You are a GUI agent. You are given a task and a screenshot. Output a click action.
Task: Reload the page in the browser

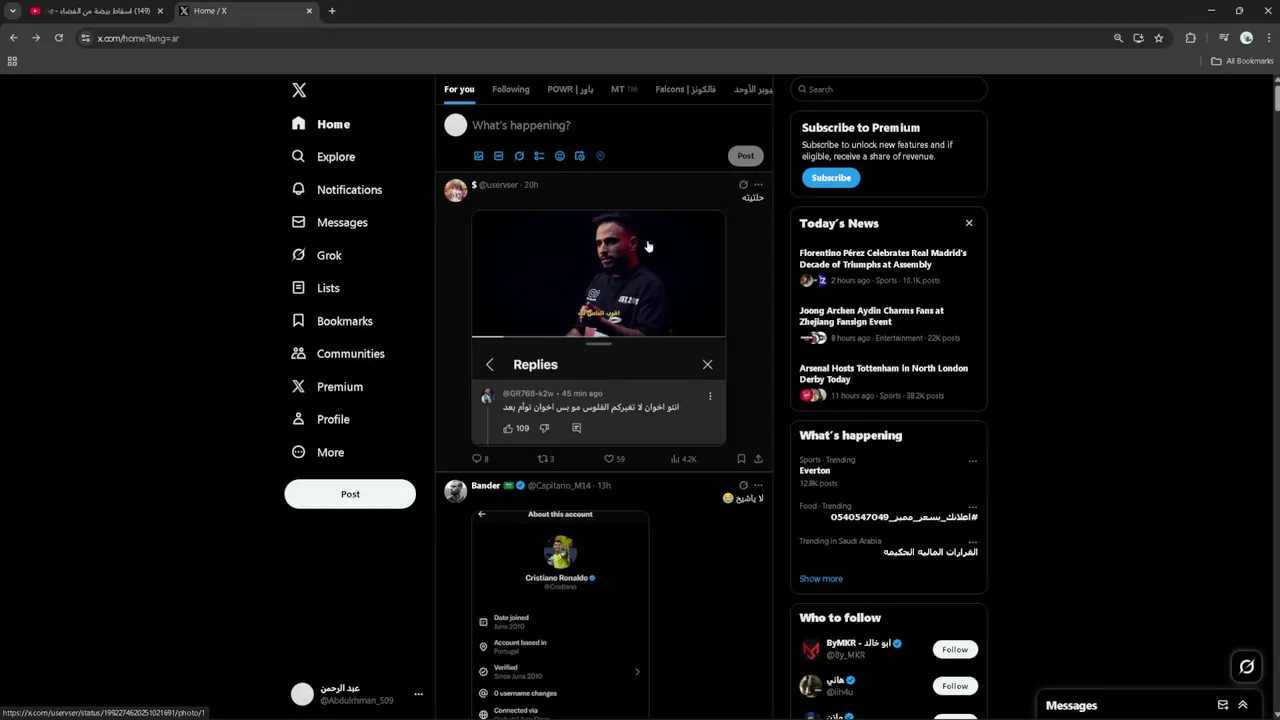pyautogui.click(x=59, y=38)
